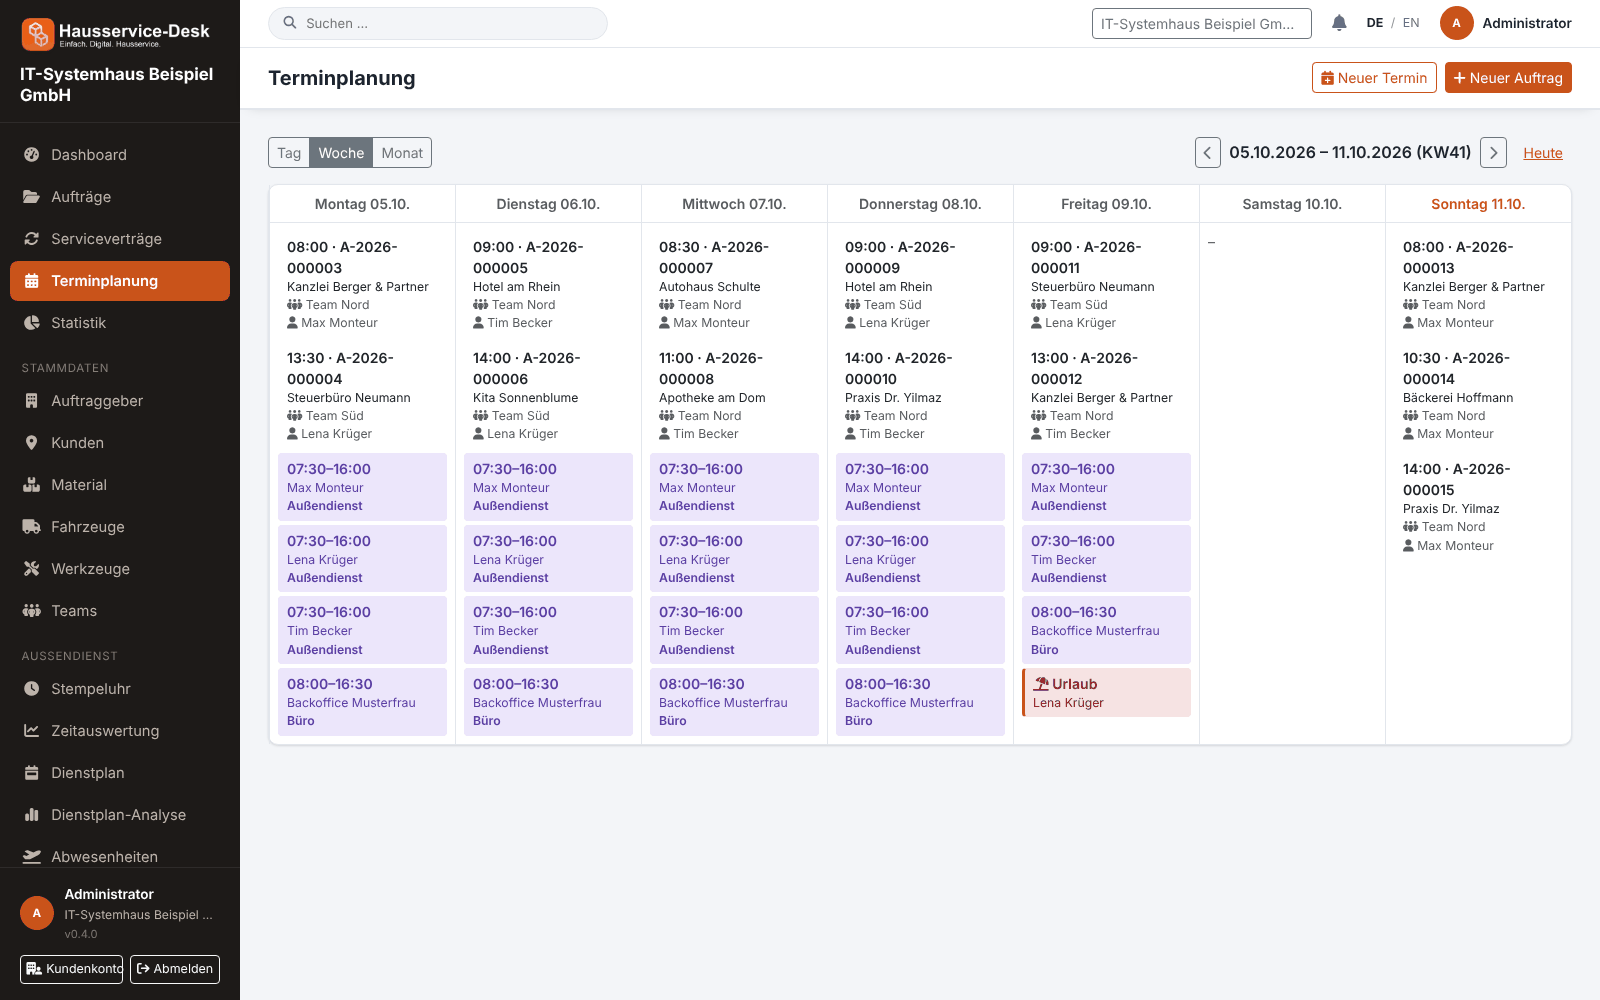Open appointment A-2026-000015 Praxis Dr. Yilmaz
1600x1000 pixels.
coord(1478,507)
